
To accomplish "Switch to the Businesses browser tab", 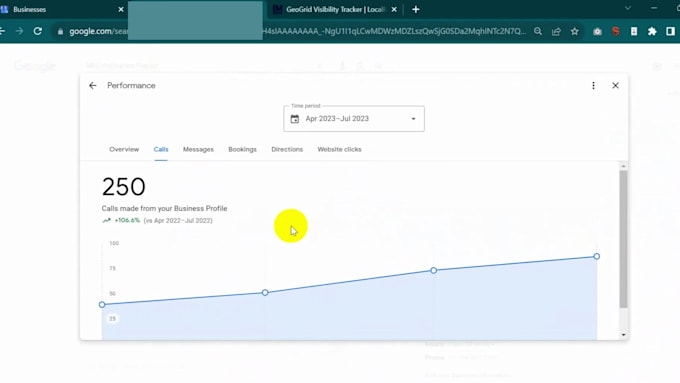I will 61,9.
